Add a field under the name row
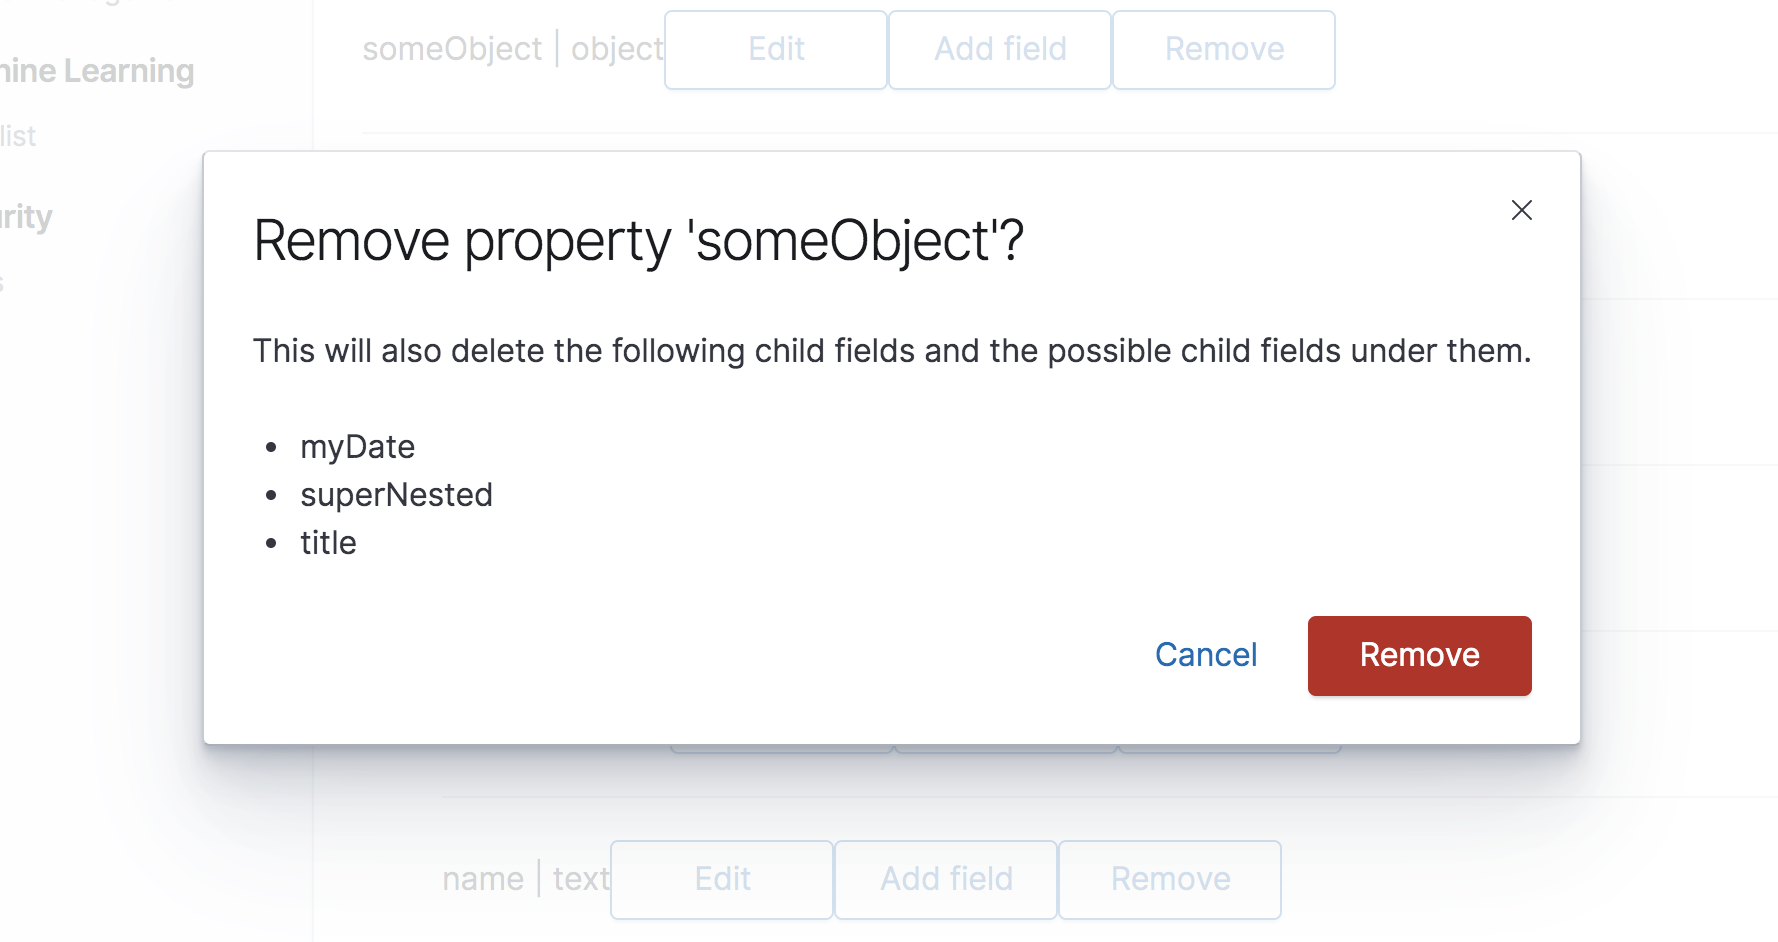 [946, 879]
